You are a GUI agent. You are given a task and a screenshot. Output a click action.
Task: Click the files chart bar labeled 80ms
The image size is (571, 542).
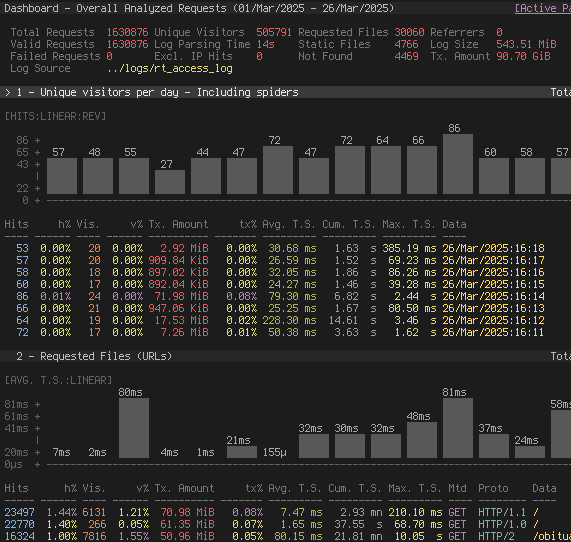point(134,428)
